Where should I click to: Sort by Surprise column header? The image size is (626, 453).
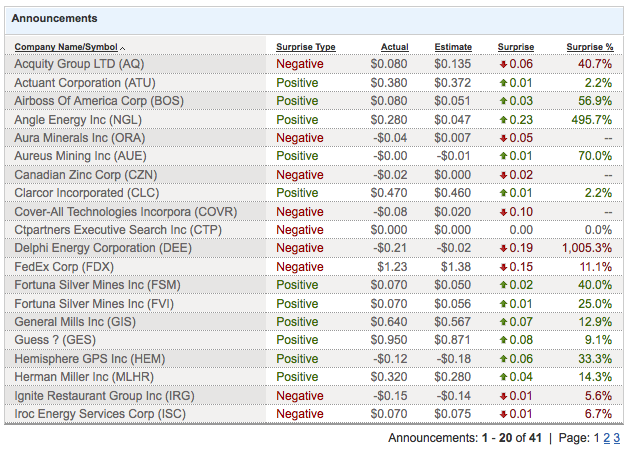point(516,47)
